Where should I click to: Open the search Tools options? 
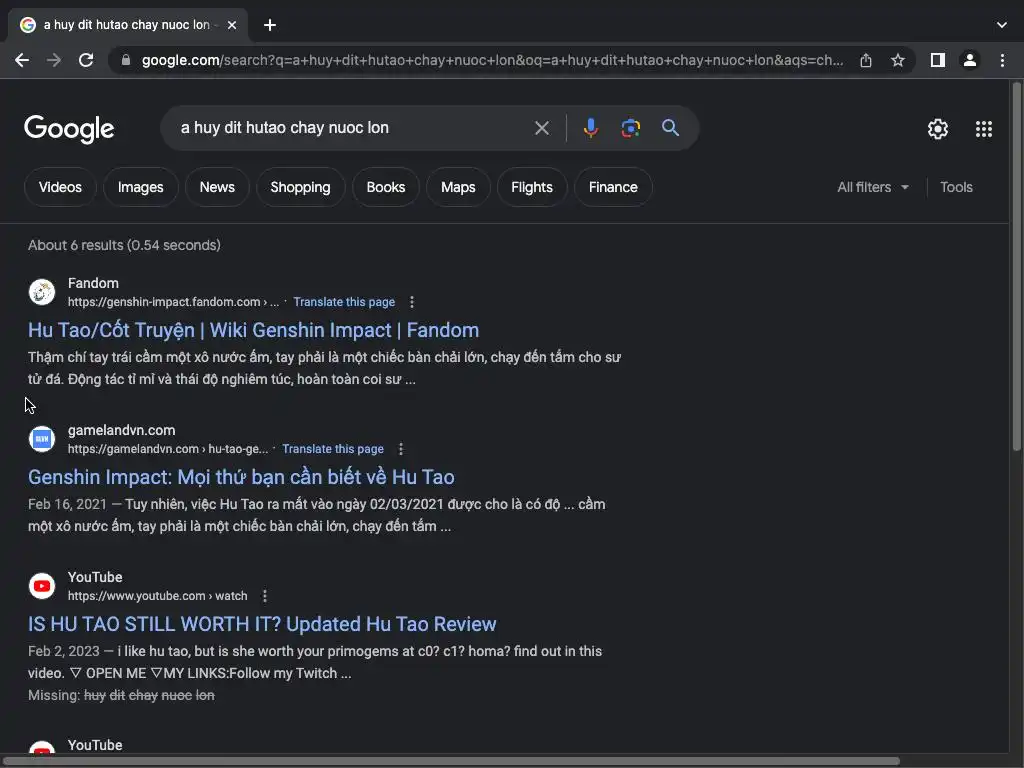956,187
